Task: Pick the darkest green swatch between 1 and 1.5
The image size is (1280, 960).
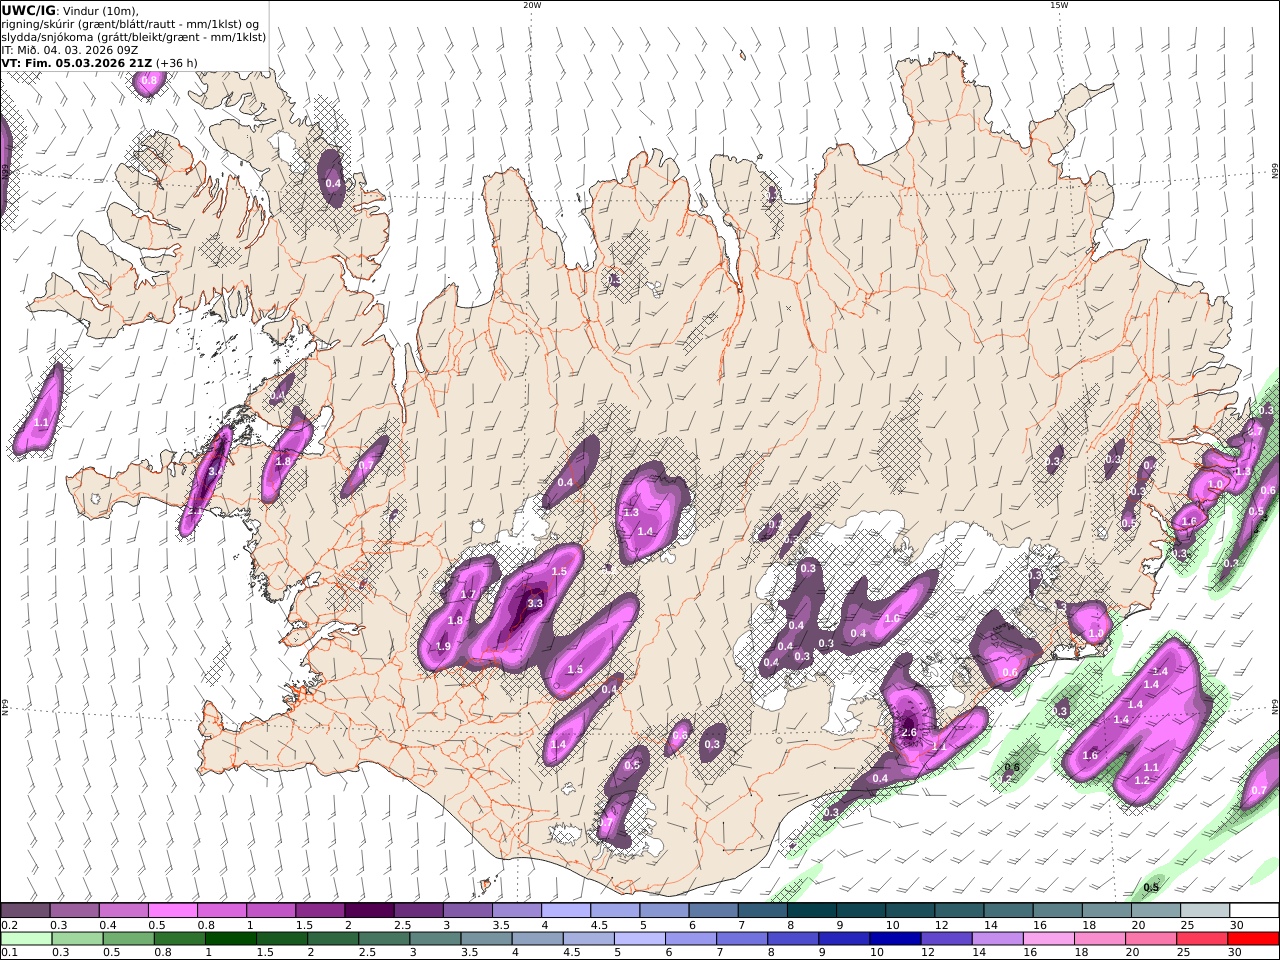Action: pyautogui.click(x=232, y=939)
